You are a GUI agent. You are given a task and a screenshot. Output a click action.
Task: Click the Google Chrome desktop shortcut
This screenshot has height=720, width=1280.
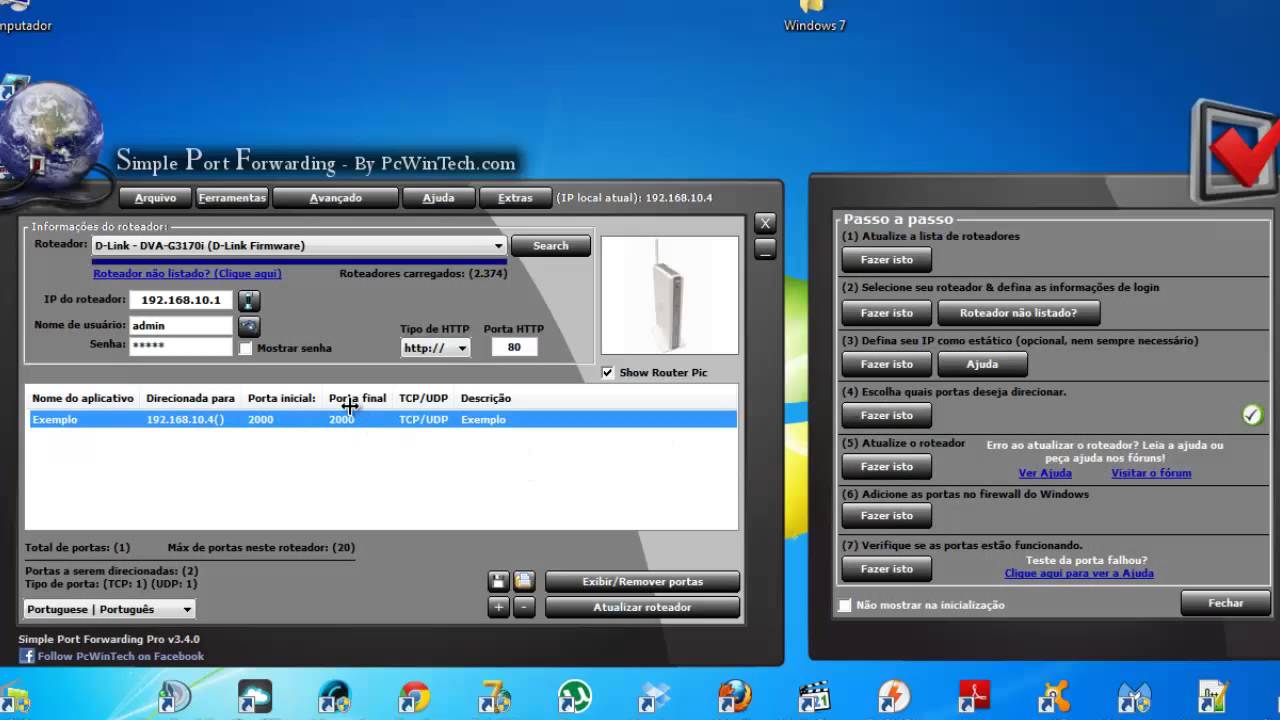(413, 698)
